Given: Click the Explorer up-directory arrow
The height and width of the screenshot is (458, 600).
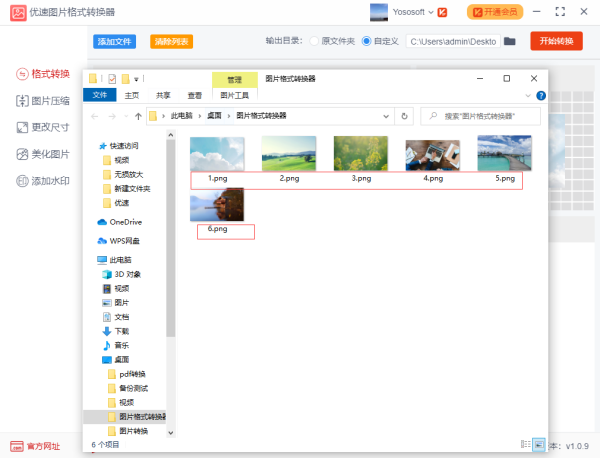Looking at the screenshot, I should point(137,116).
